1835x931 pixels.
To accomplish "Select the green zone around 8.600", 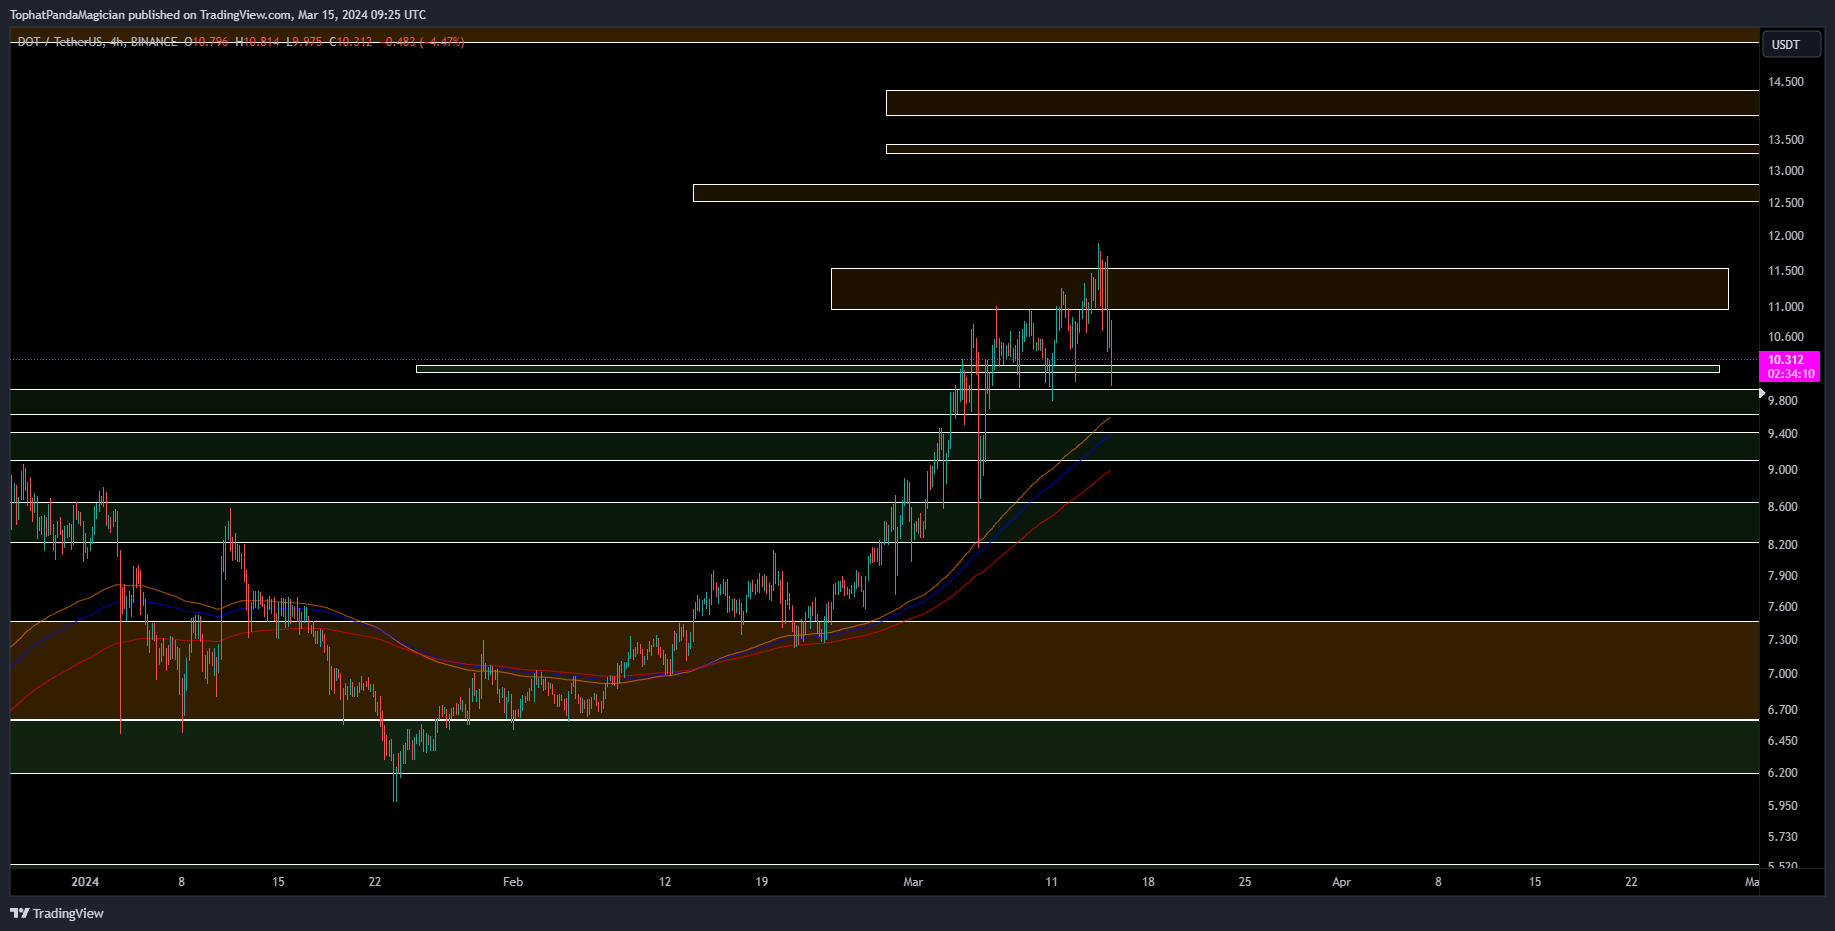I will [884, 522].
